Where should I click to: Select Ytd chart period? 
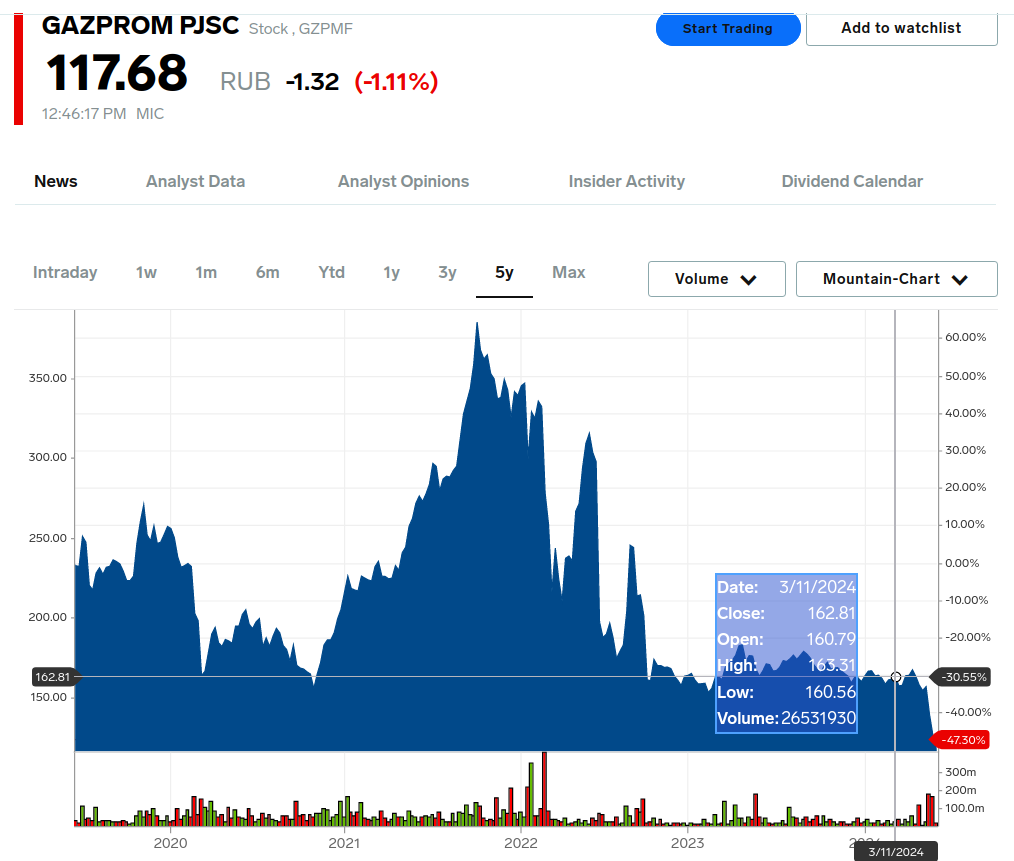coord(331,272)
